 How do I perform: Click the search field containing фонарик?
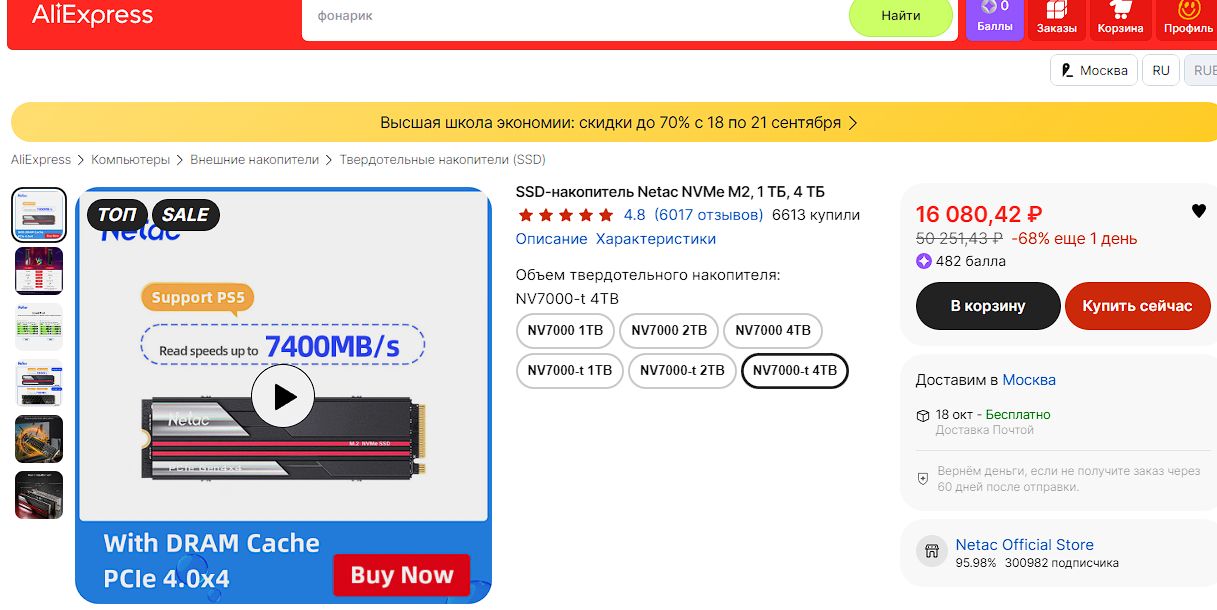pyautogui.click(x=575, y=16)
